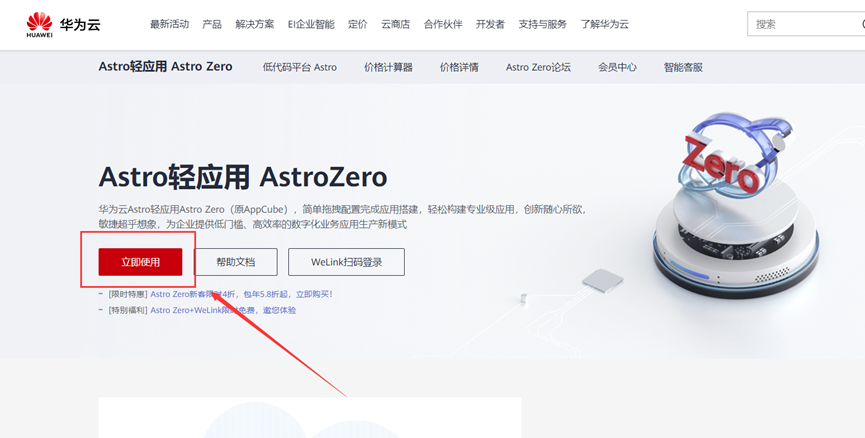The image size is (865, 438).
Task: Open the 支持与服务 menu
Action: (542, 24)
